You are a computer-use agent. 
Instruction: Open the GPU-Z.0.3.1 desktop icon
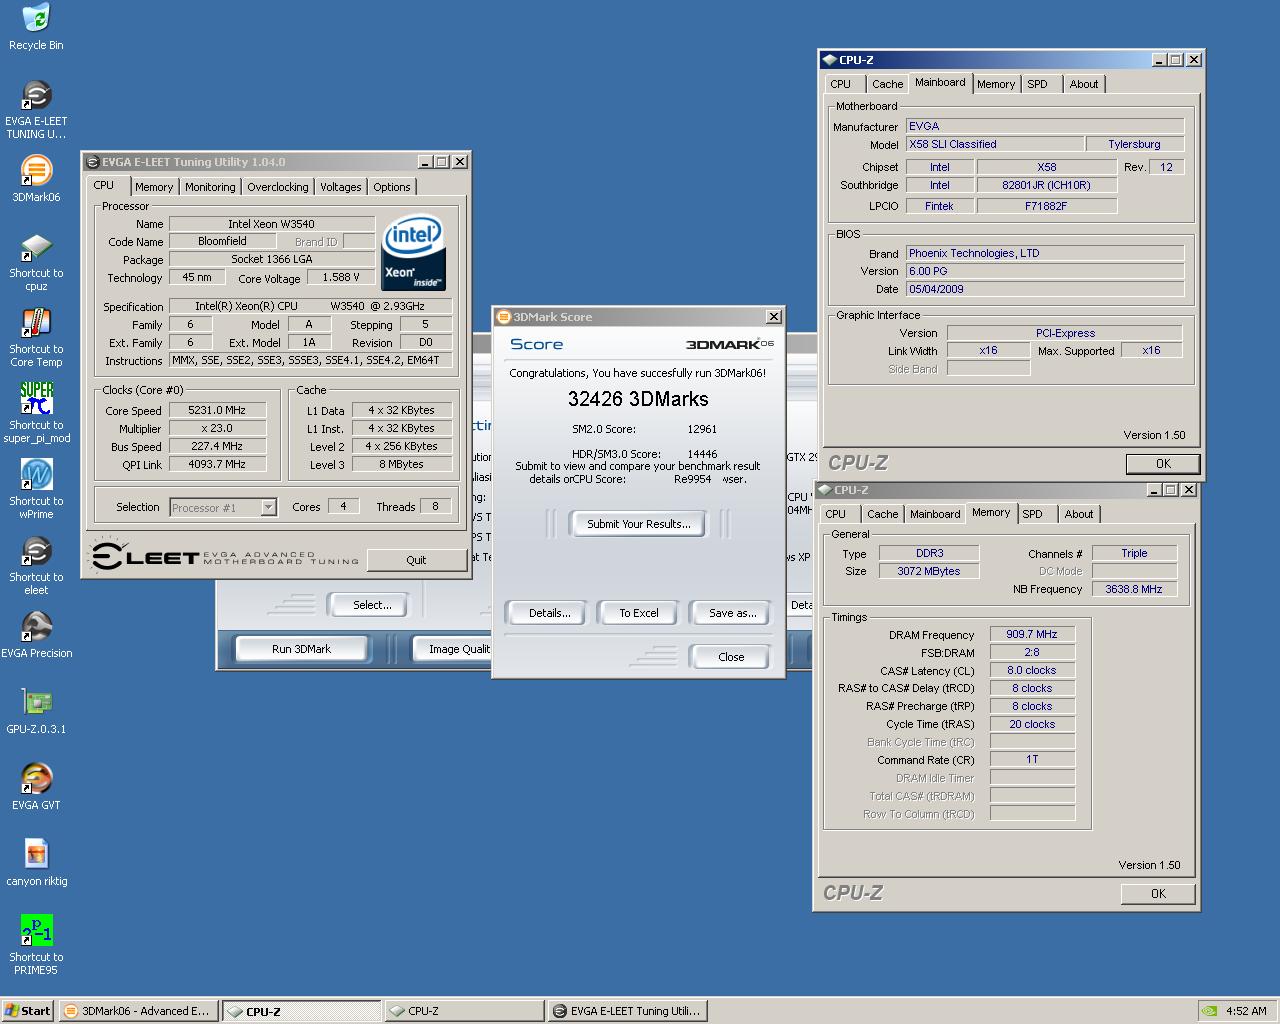(x=36, y=712)
